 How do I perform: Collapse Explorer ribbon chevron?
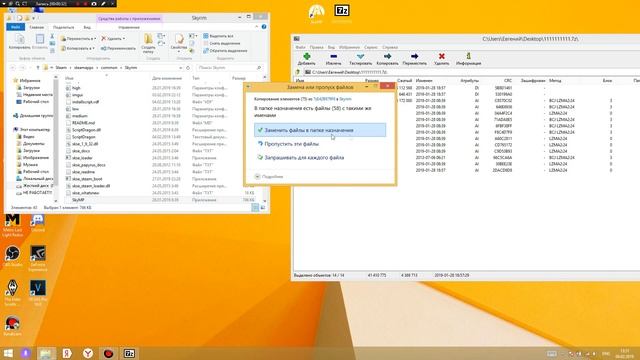(256, 27)
